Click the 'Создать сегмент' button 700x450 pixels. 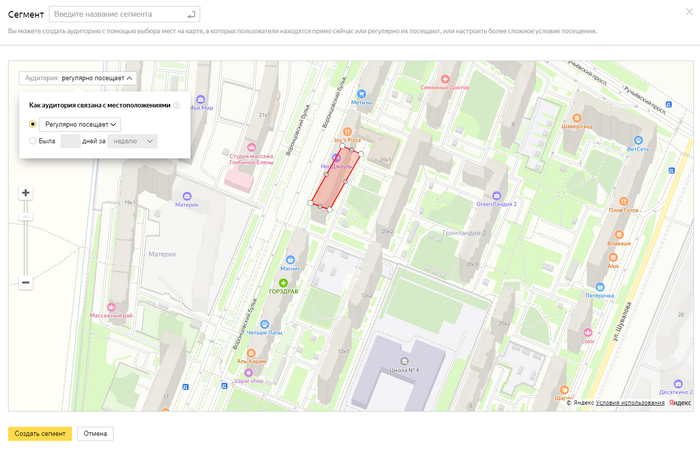40,434
